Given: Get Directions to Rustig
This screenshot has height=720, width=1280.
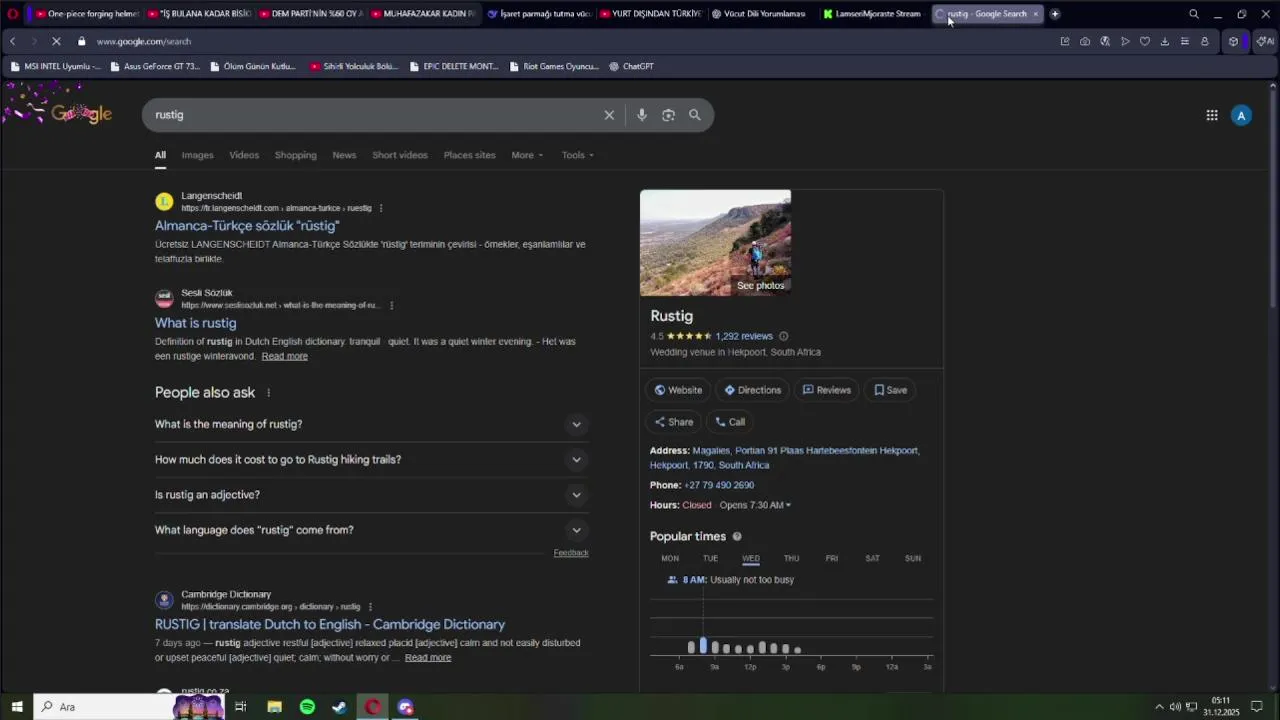Looking at the screenshot, I should [752, 390].
